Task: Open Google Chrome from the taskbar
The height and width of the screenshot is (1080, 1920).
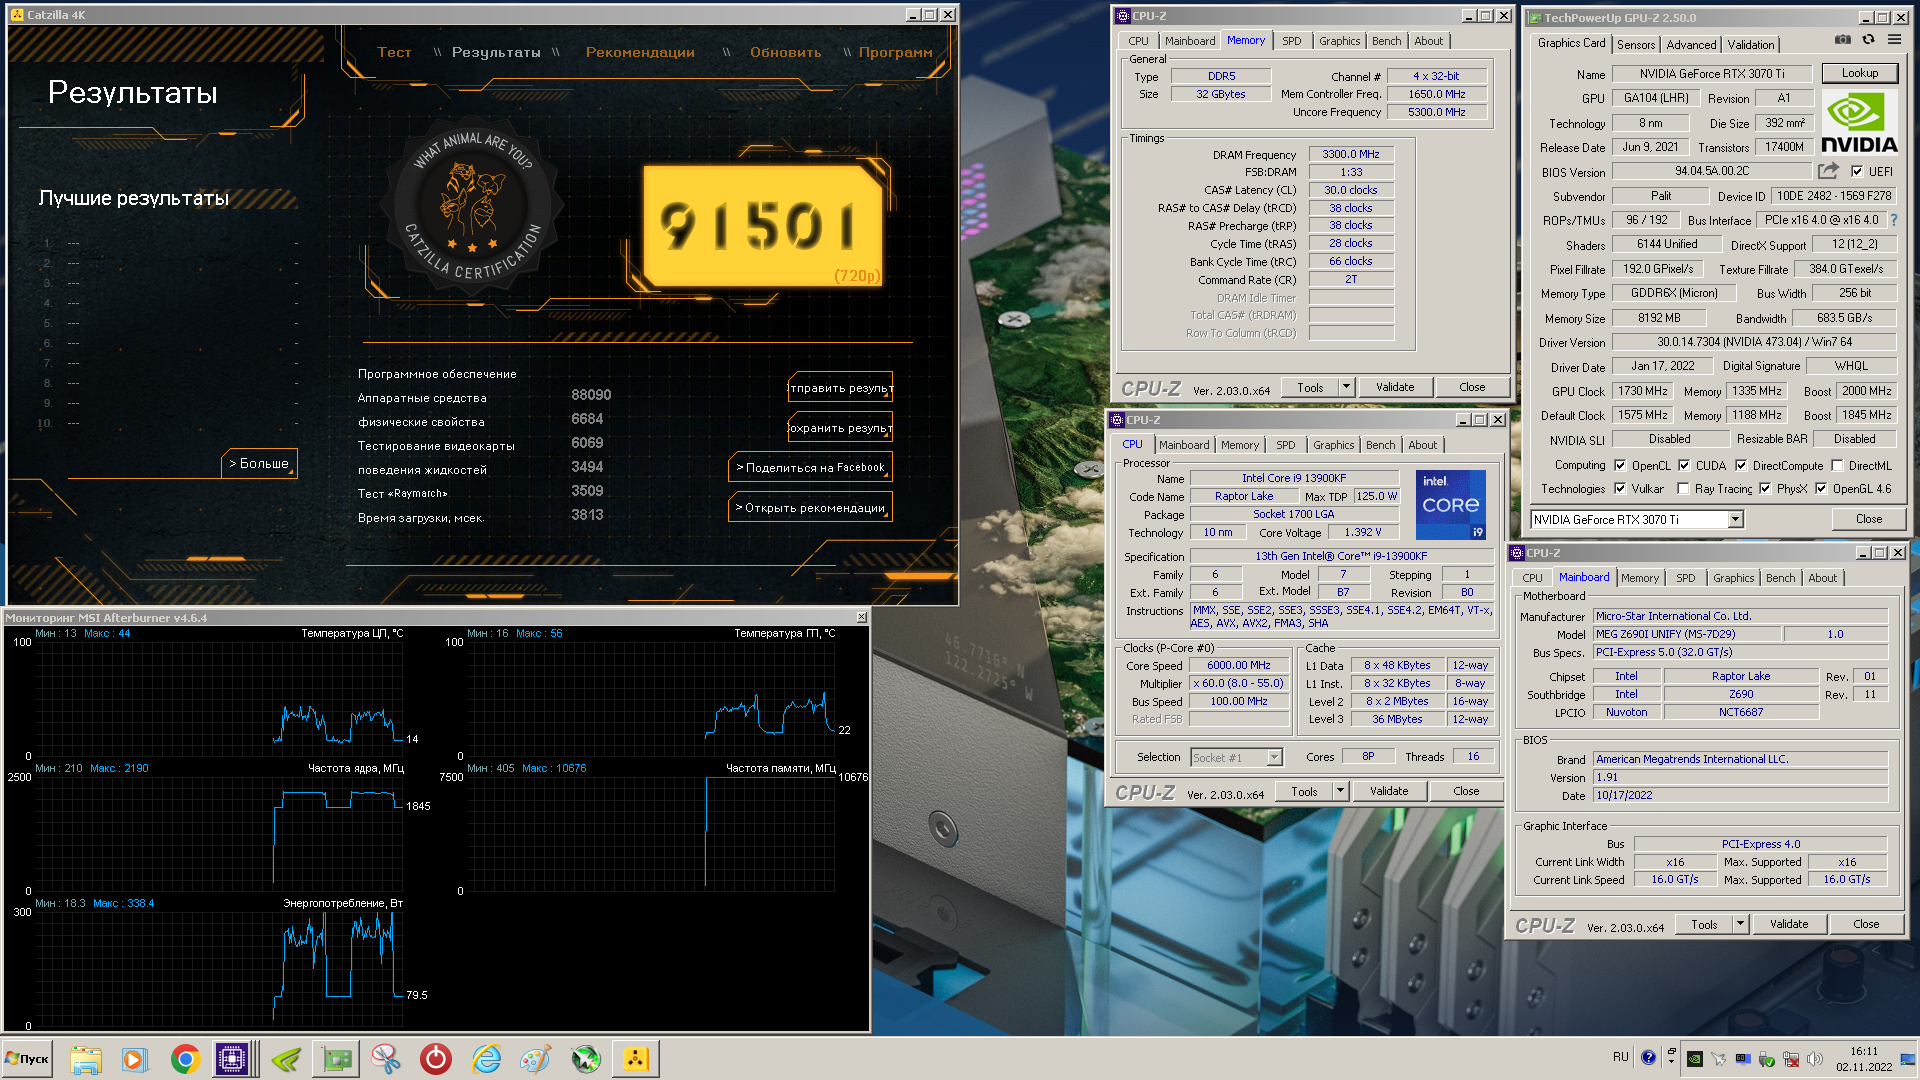Action: click(x=185, y=1059)
